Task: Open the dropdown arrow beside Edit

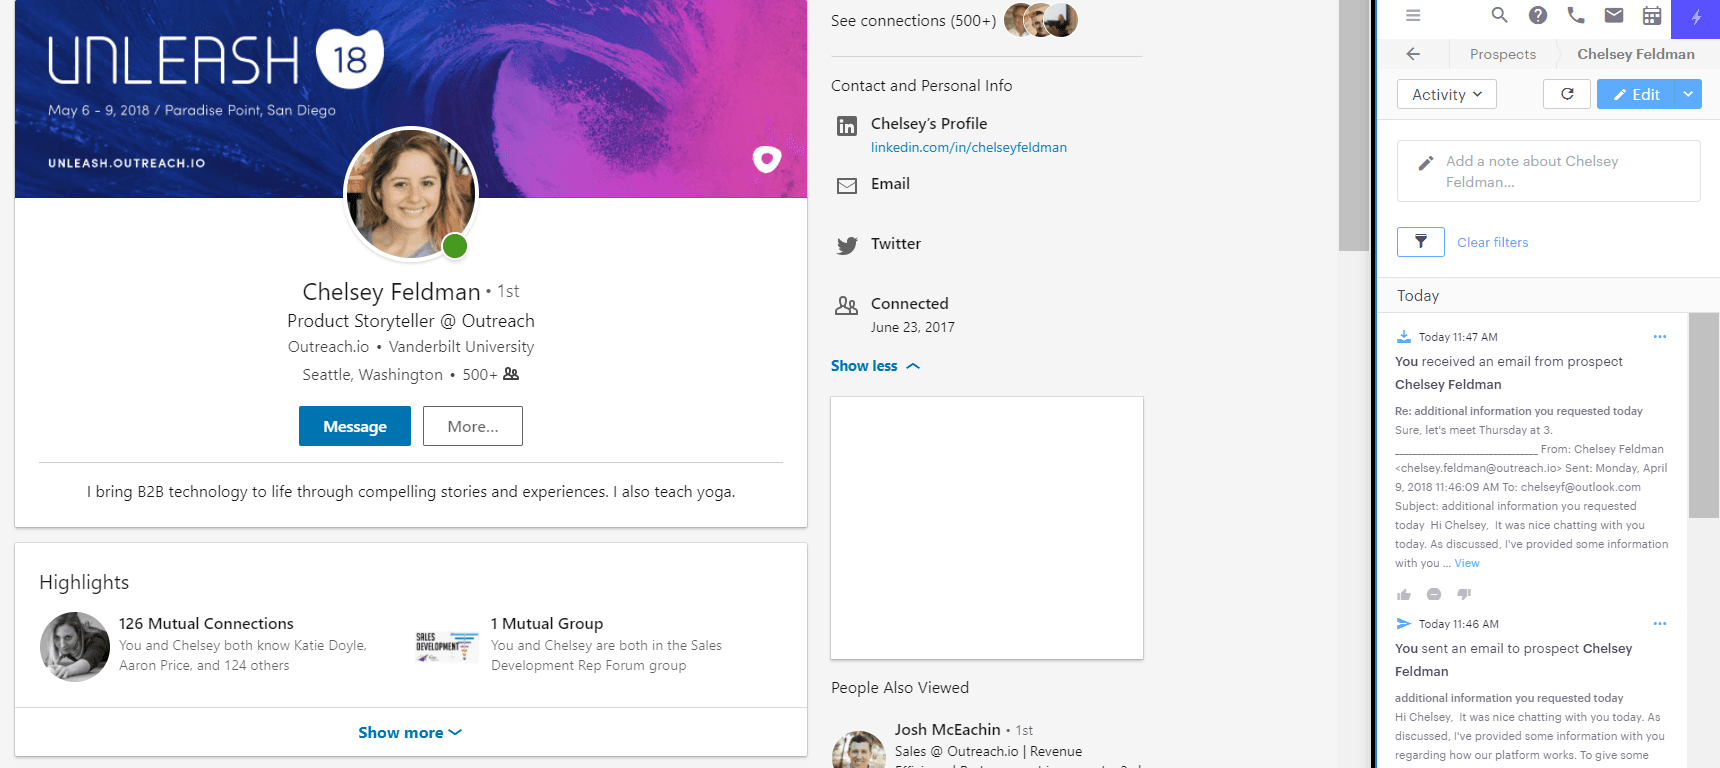Action: (x=1688, y=94)
